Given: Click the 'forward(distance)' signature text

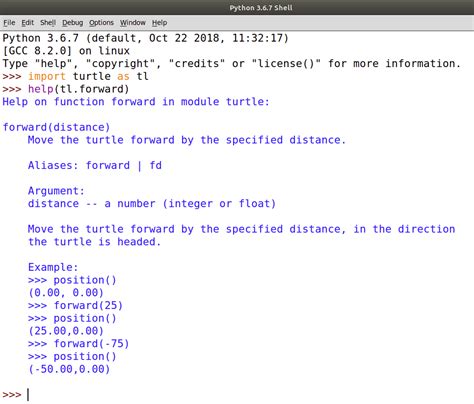Looking at the screenshot, I should click(x=56, y=127).
